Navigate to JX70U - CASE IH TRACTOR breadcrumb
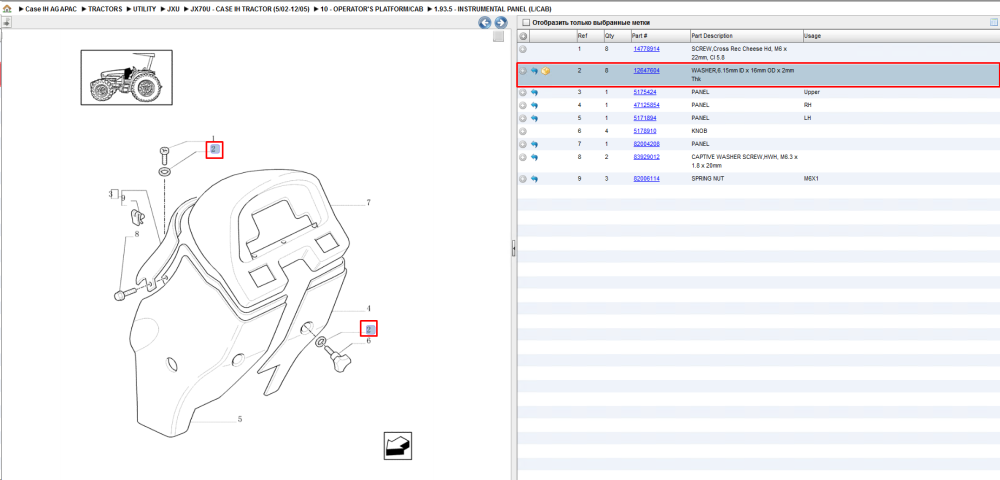Screen dimensions: 1000x480 [x=250, y=10]
